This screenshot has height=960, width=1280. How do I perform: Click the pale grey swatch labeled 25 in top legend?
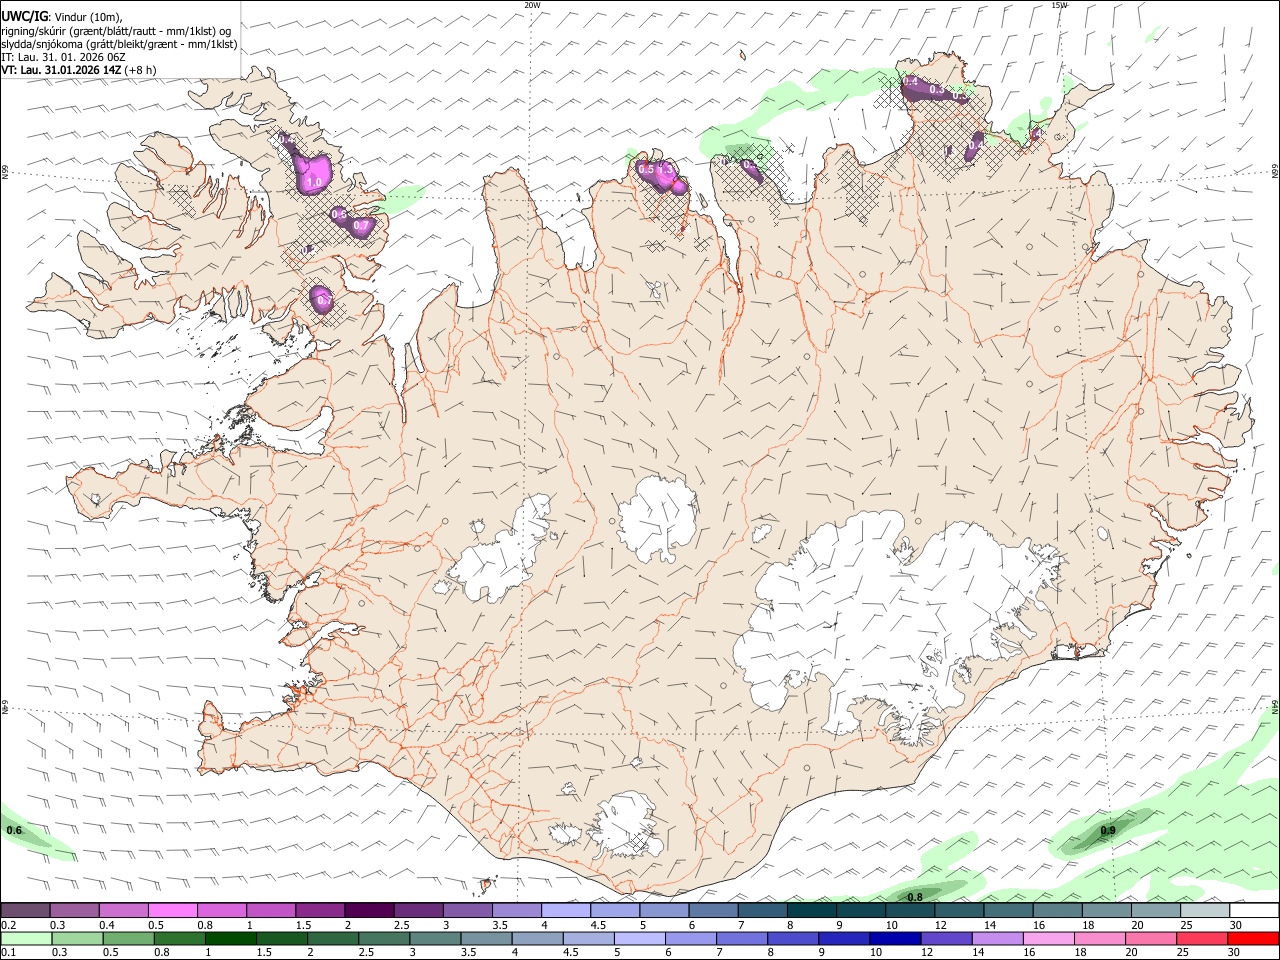coord(1204,910)
